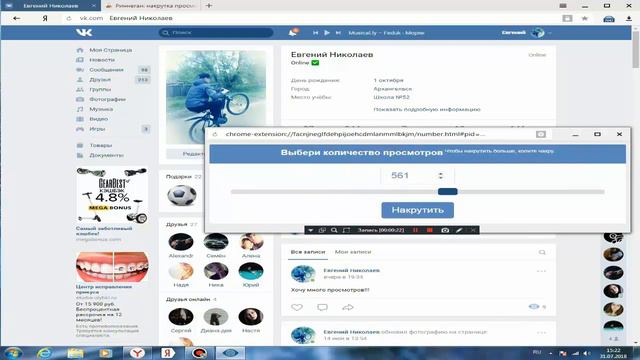Stop the screen recording red square
Screen dimensions: 640x360
tap(429, 230)
